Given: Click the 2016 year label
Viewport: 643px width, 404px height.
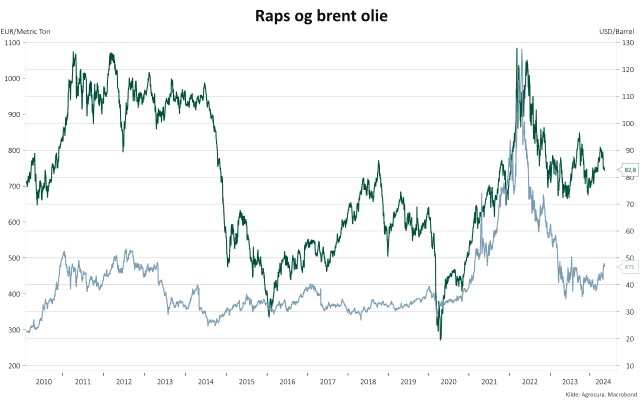Looking at the screenshot, I should pos(287,381).
